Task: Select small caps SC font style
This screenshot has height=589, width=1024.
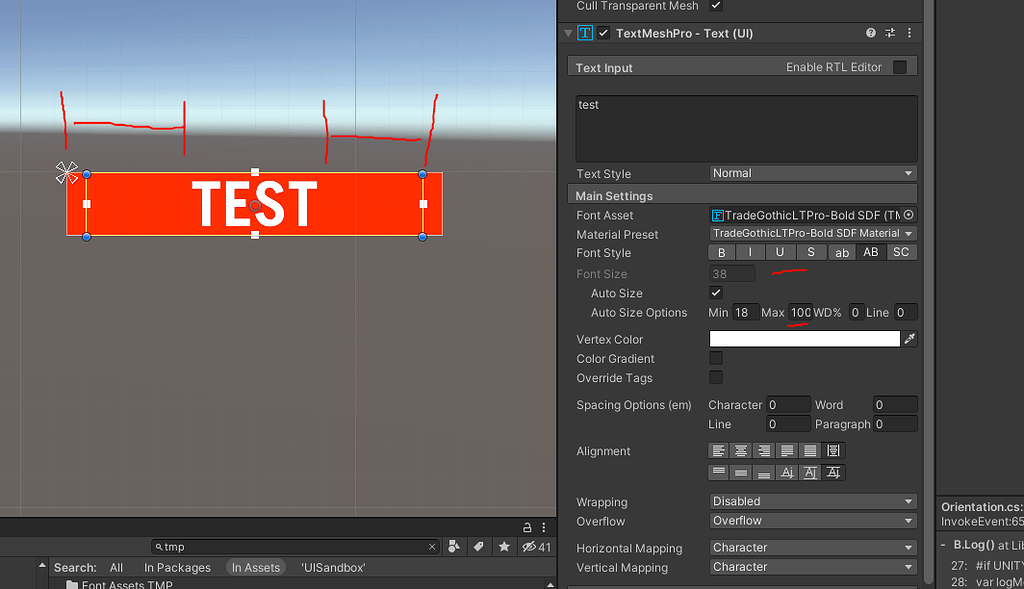Action: [900, 252]
